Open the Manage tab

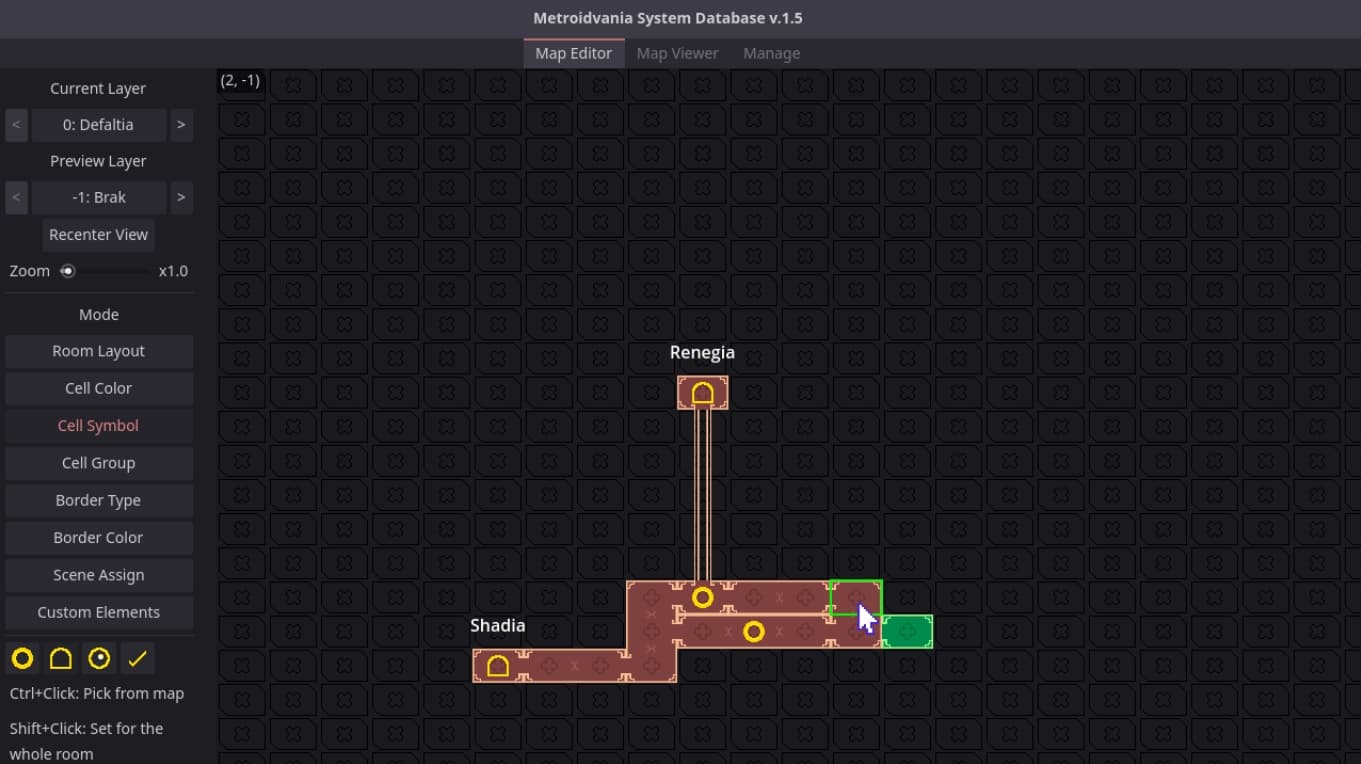tap(771, 53)
